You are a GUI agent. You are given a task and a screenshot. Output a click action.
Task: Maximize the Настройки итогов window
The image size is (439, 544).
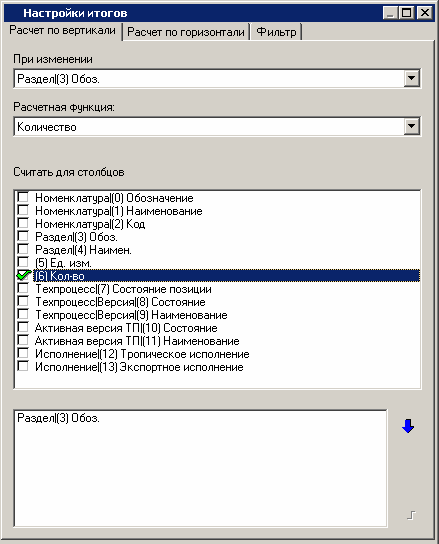[407, 13]
